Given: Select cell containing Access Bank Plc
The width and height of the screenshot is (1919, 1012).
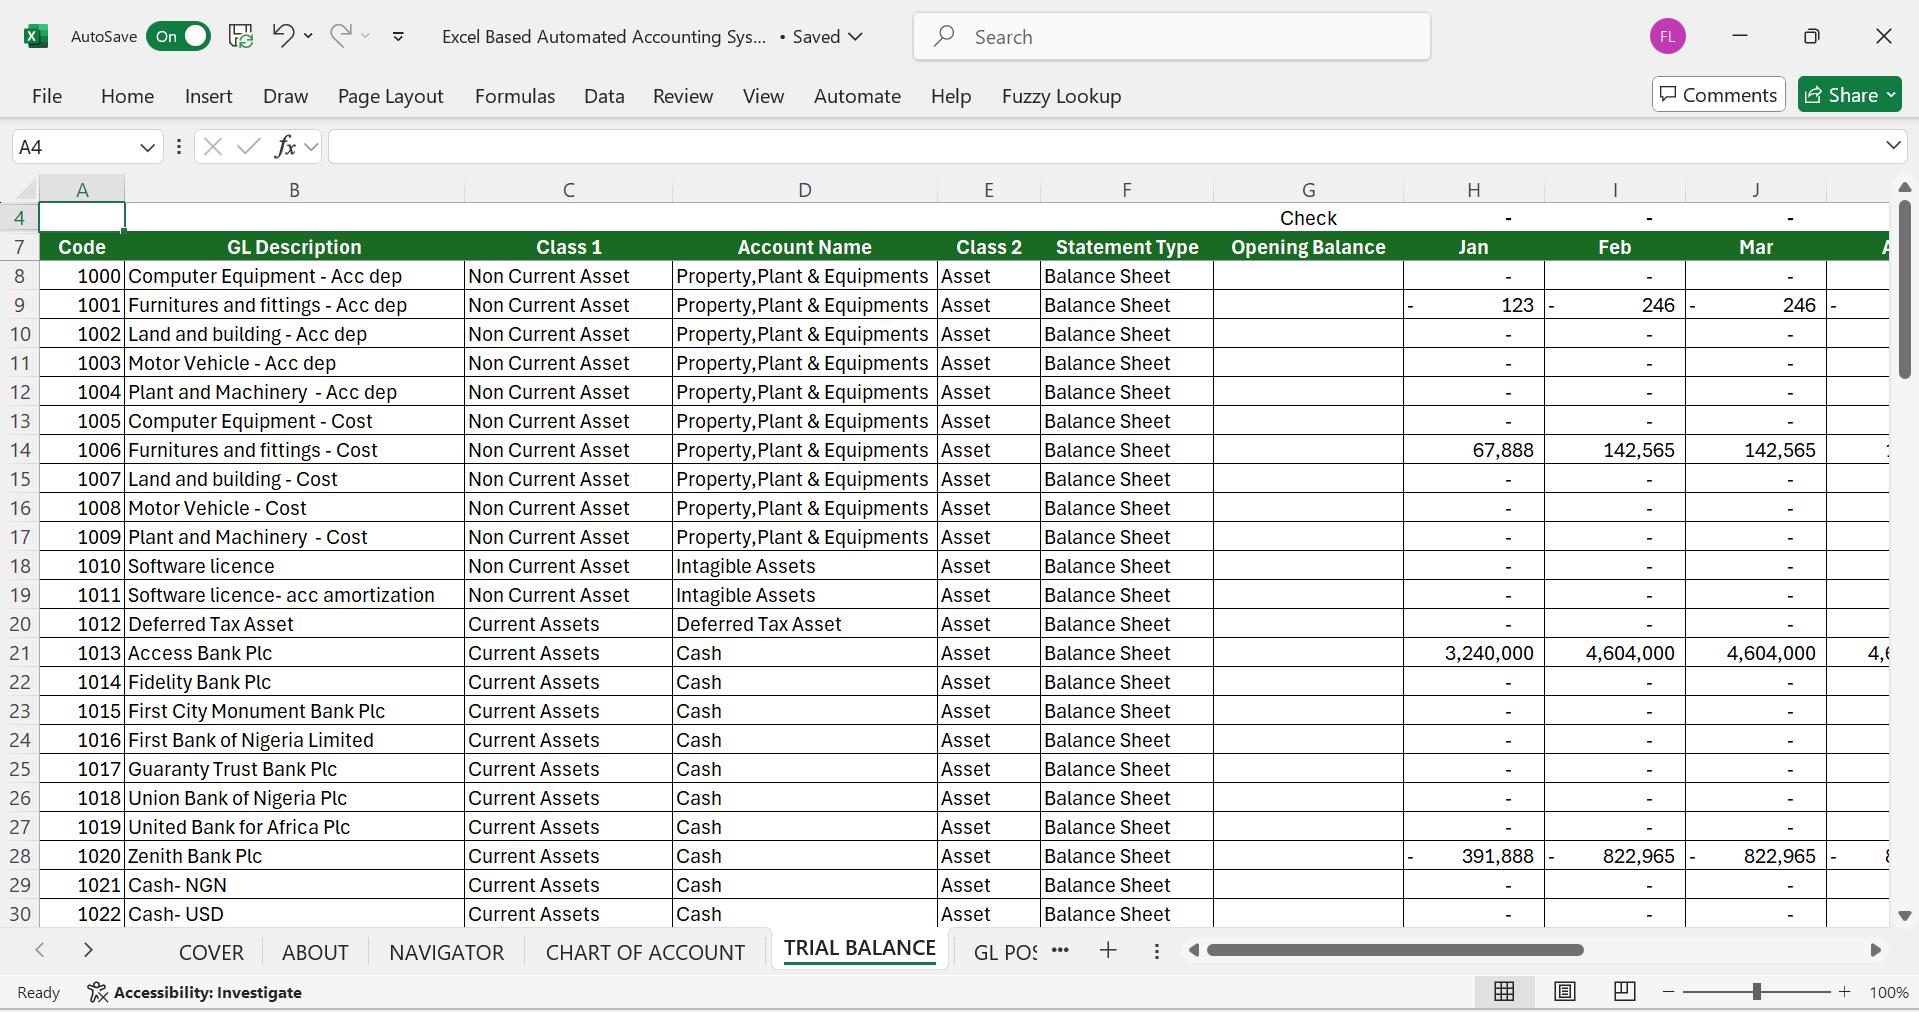Looking at the screenshot, I should pyautogui.click(x=294, y=653).
